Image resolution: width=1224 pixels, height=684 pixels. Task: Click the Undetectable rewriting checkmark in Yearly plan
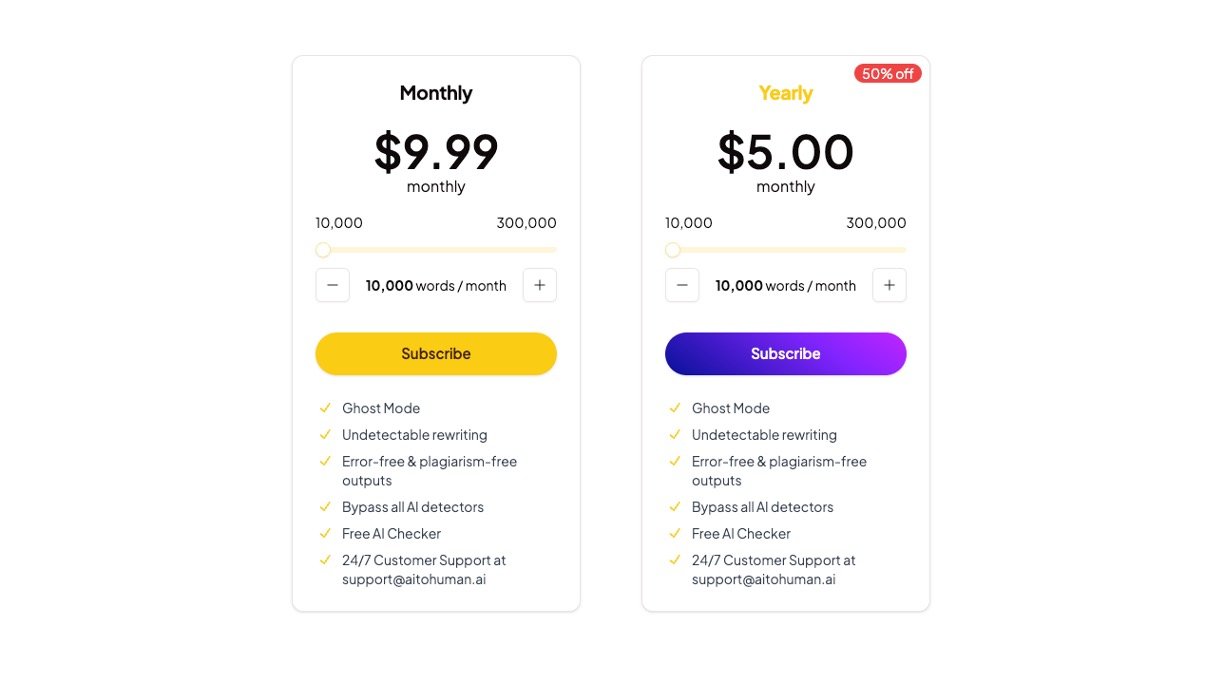click(x=675, y=434)
